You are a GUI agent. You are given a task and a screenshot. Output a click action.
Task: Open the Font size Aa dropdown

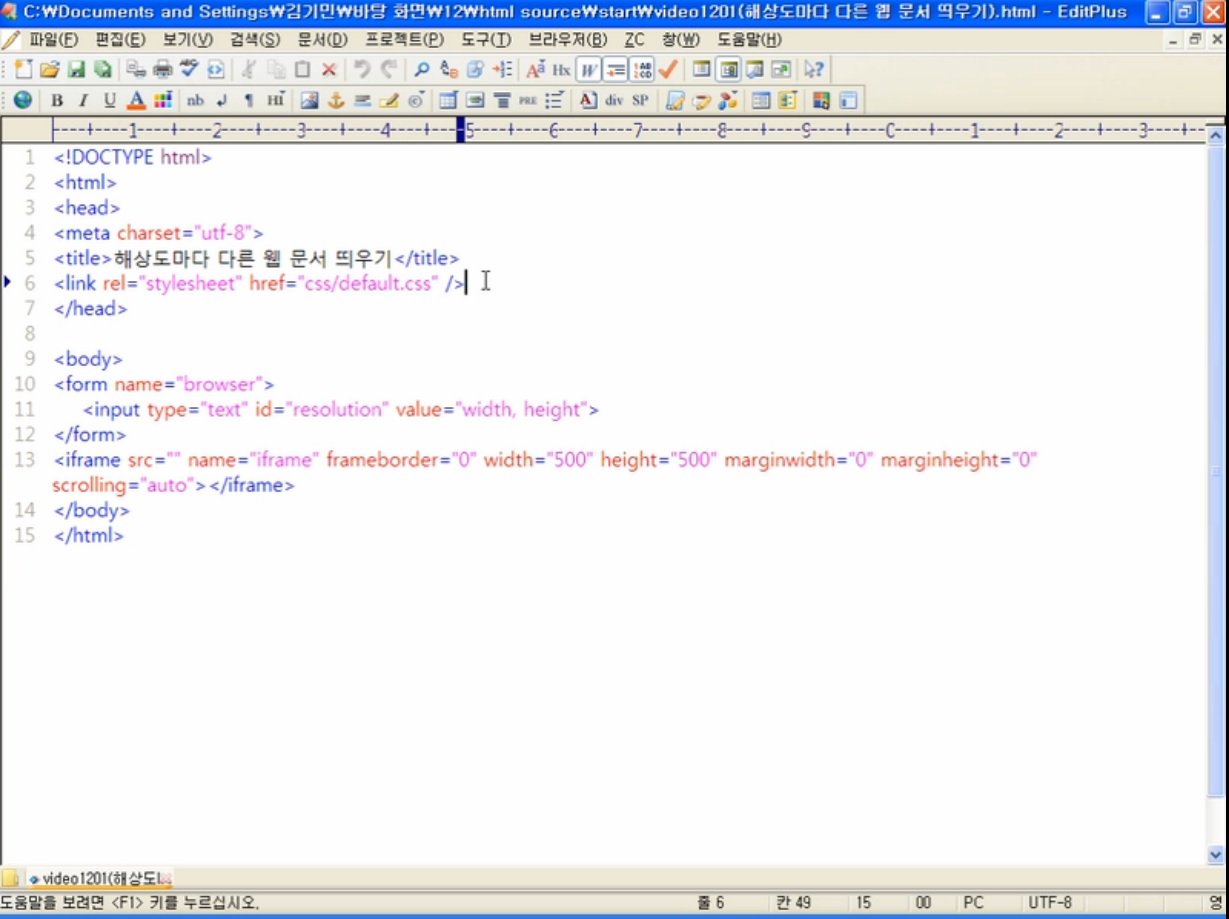click(535, 69)
